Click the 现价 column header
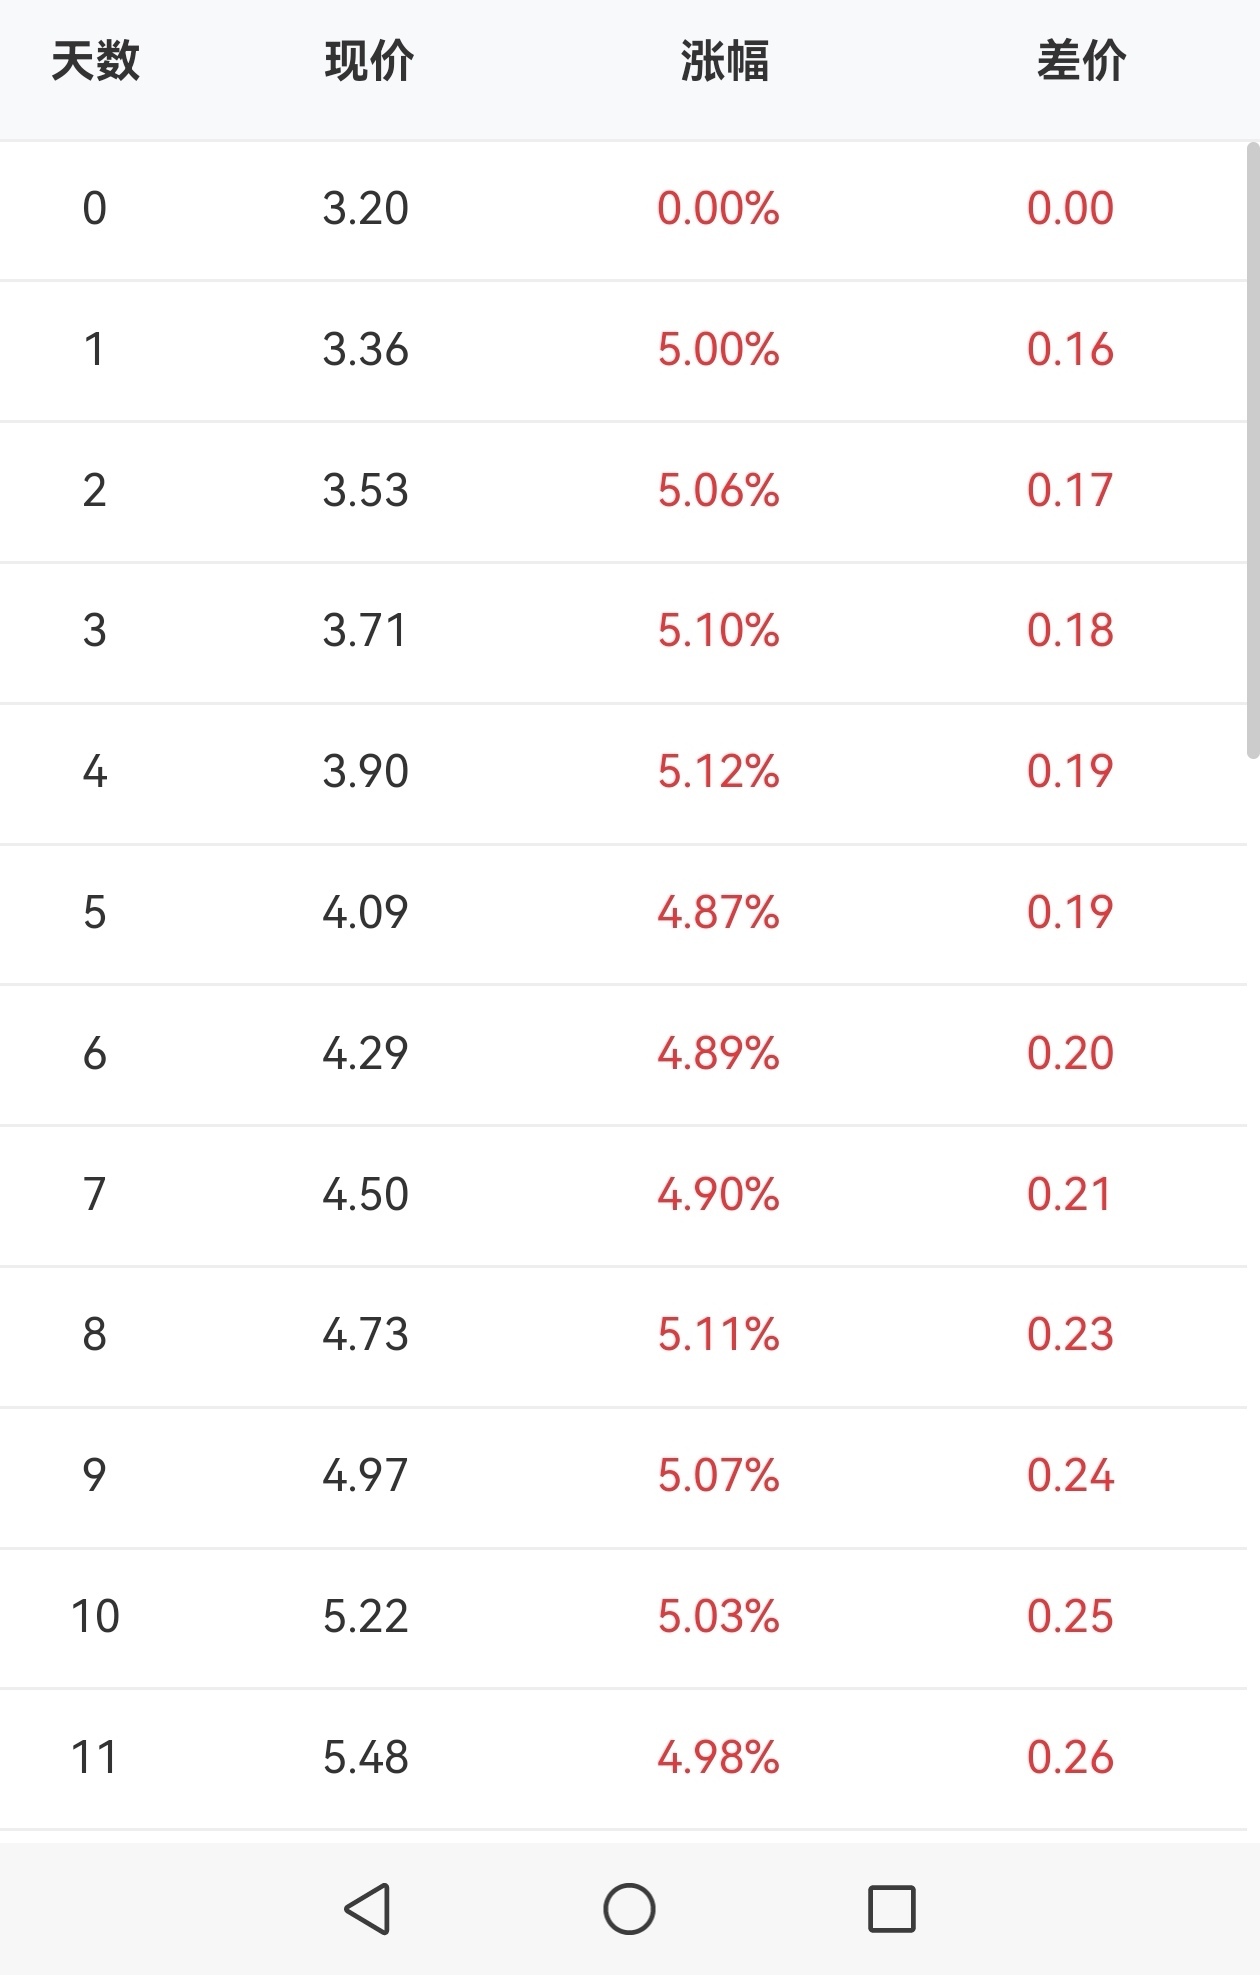1260x1975 pixels. click(x=368, y=62)
